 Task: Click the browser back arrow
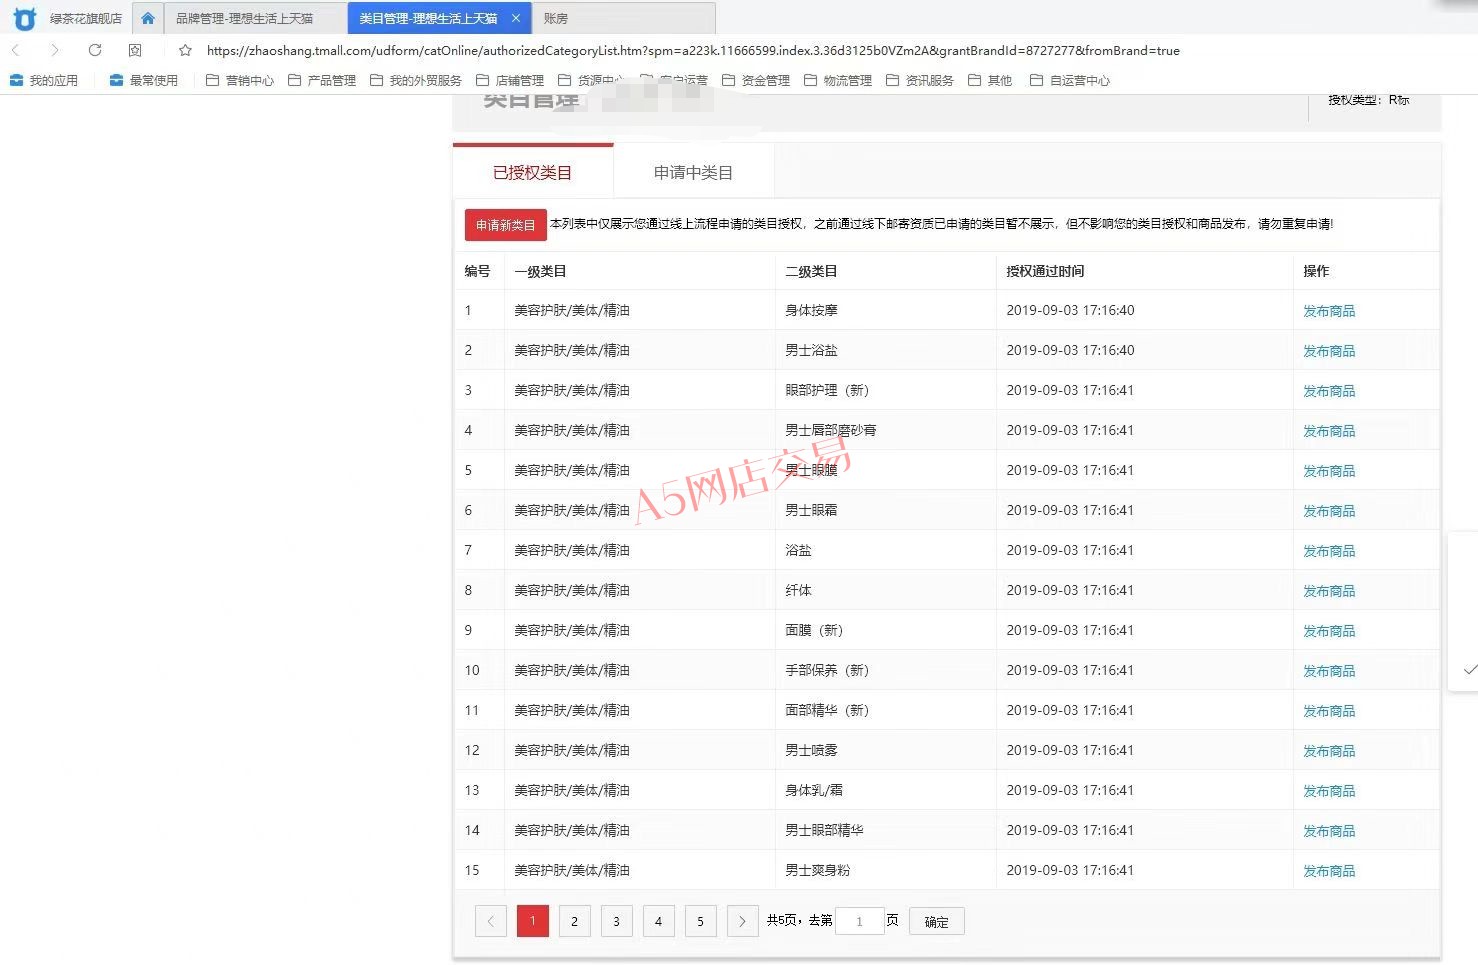point(16,50)
